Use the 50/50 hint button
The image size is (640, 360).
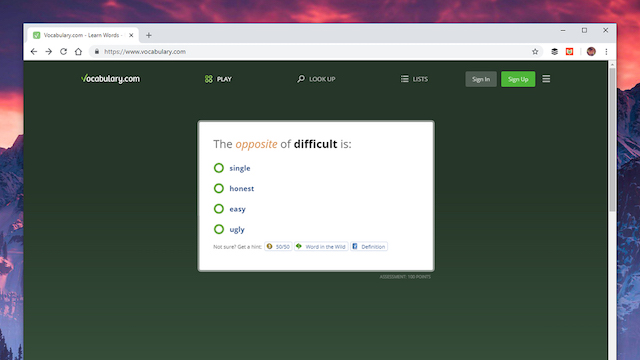pyautogui.click(x=278, y=247)
